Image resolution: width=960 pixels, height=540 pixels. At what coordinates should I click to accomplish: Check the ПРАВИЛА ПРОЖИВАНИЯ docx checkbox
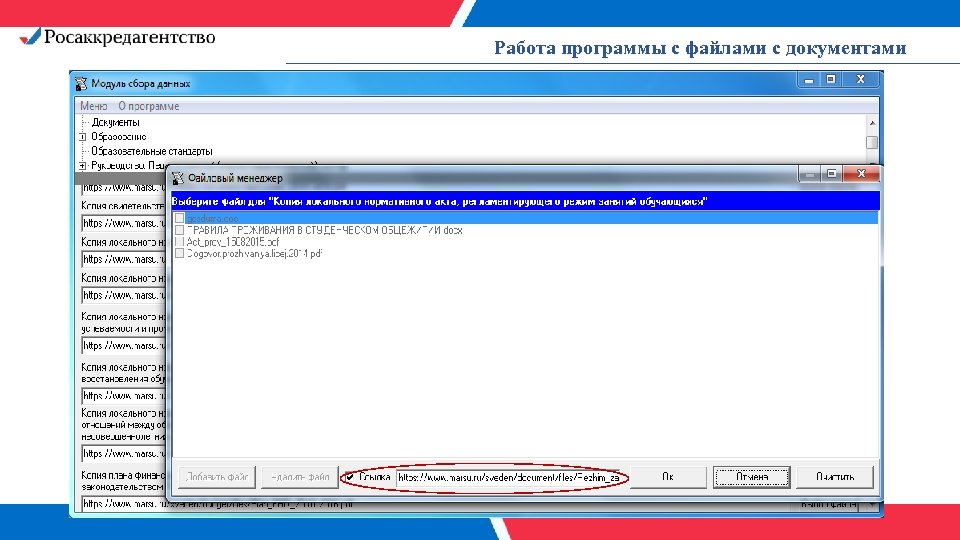(179, 230)
